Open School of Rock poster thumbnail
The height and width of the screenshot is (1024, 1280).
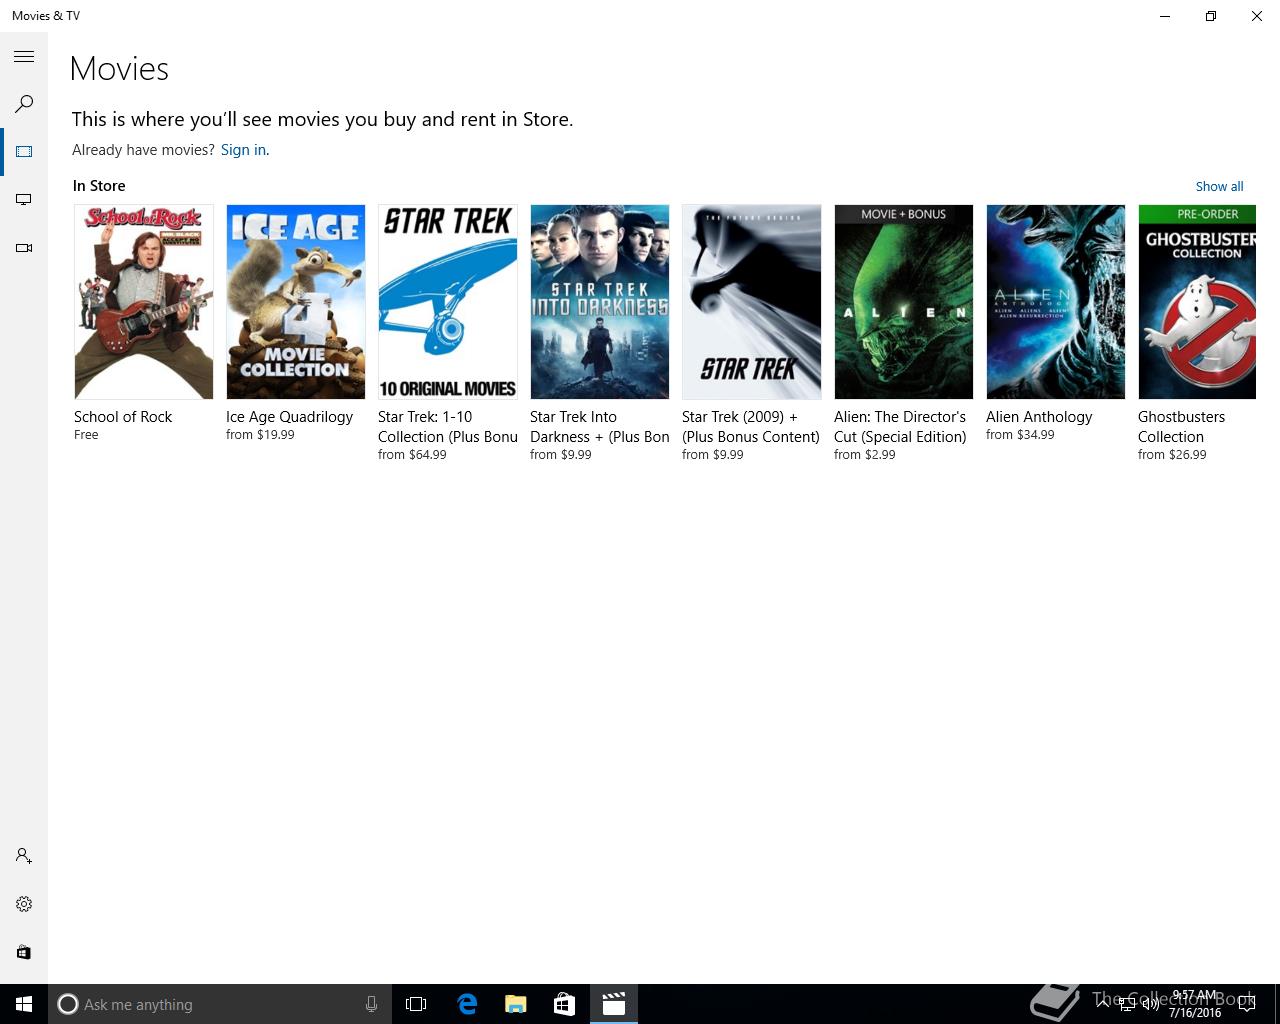click(144, 302)
